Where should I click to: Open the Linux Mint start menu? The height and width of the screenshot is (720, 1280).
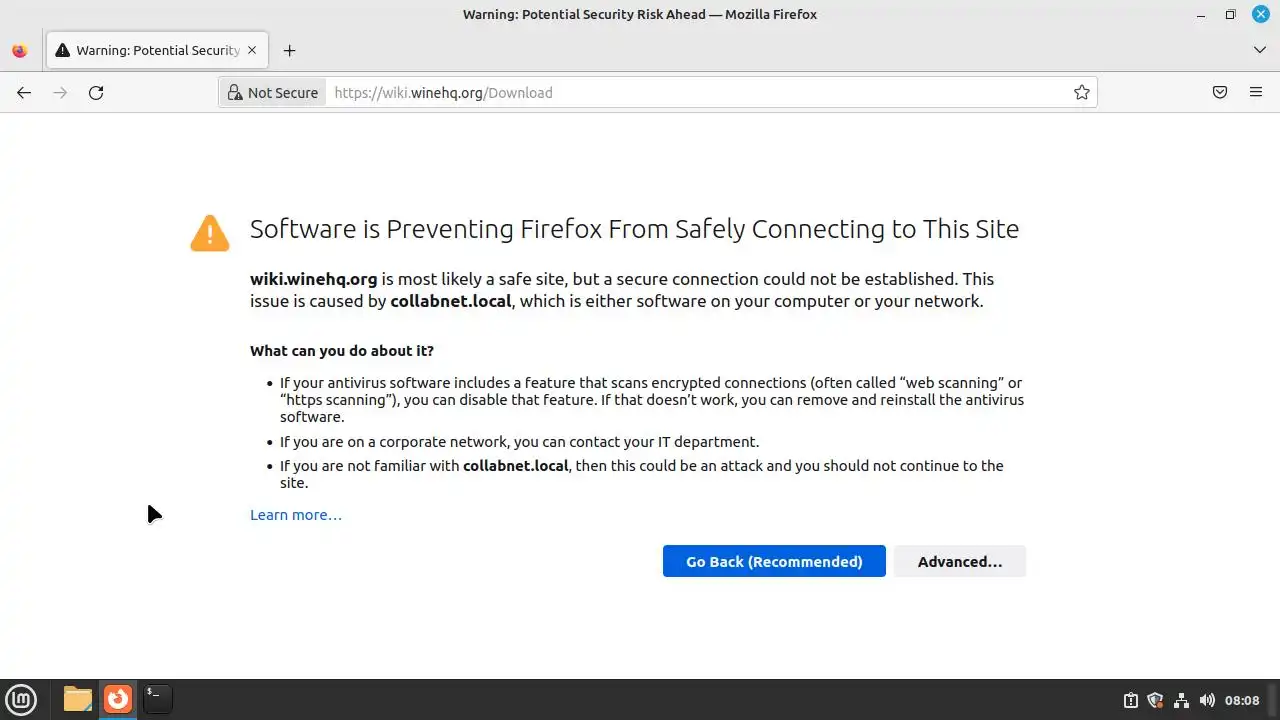tap(21, 699)
